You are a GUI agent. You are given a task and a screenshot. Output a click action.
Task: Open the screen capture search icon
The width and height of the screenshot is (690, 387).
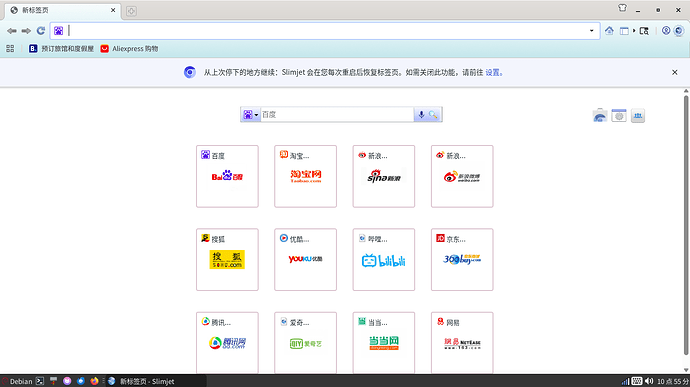point(644,31)
